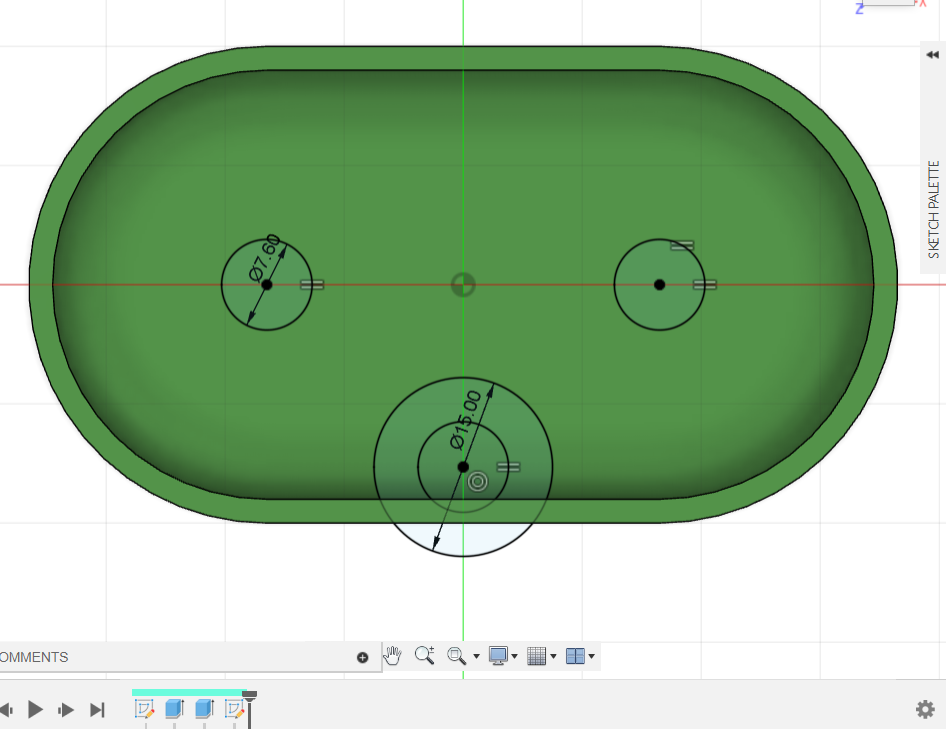Click the Zoom magnifier tool
946x729 pixels.
pyautogui.click(x=425, y=656)
